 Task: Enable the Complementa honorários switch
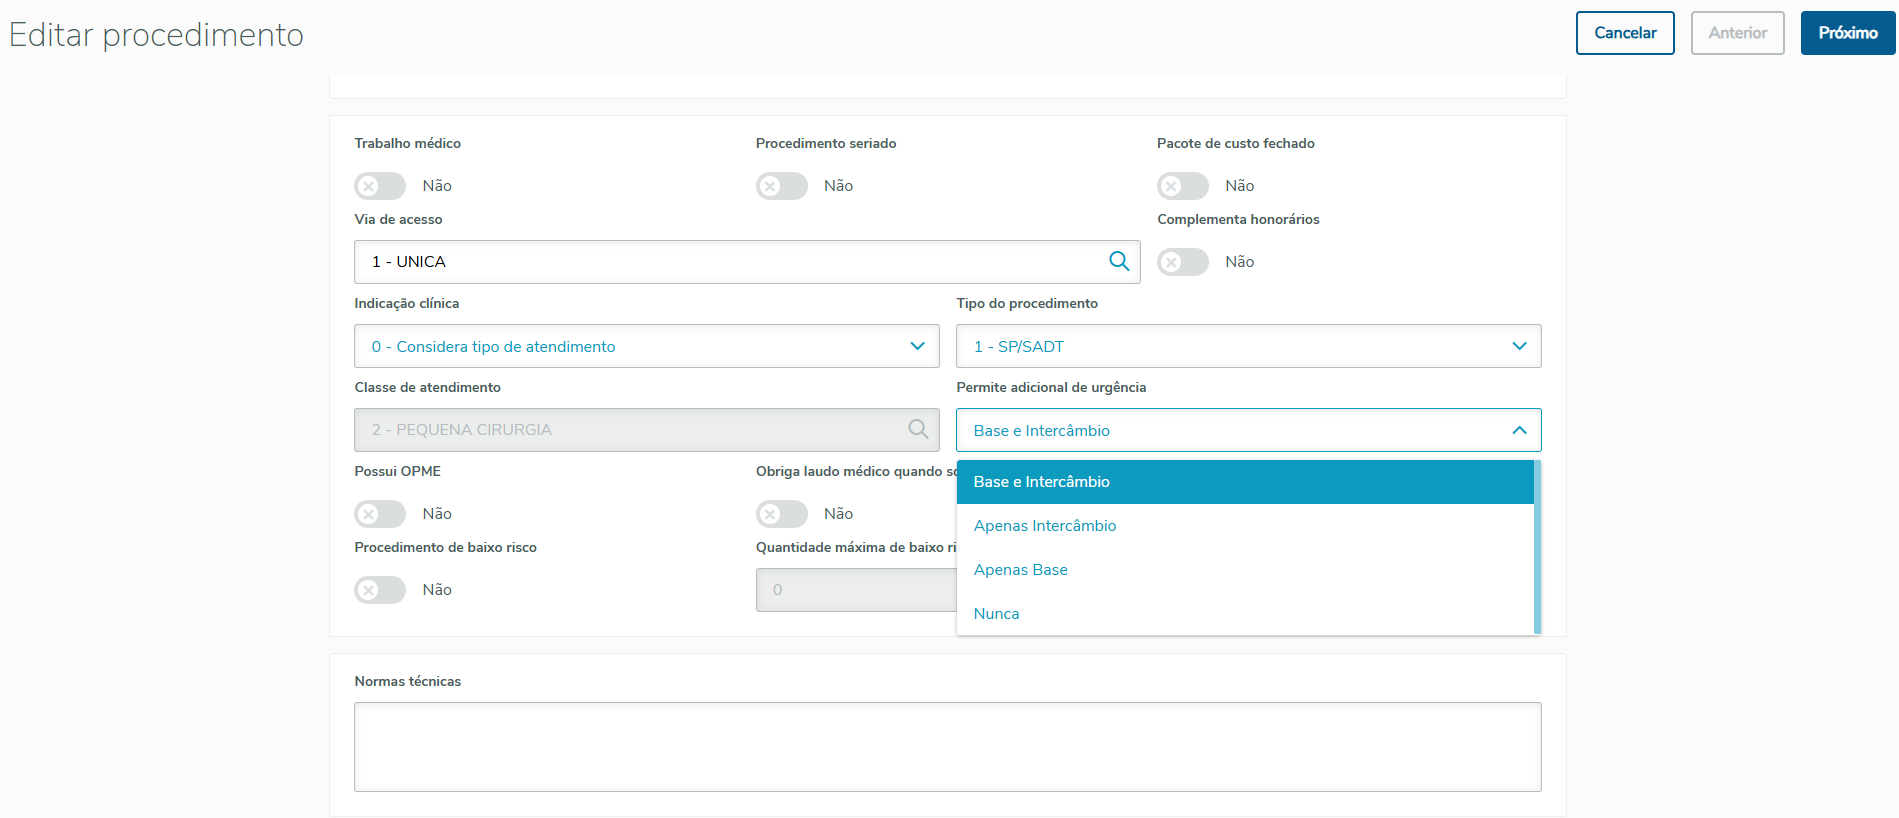pos(1183,262)
